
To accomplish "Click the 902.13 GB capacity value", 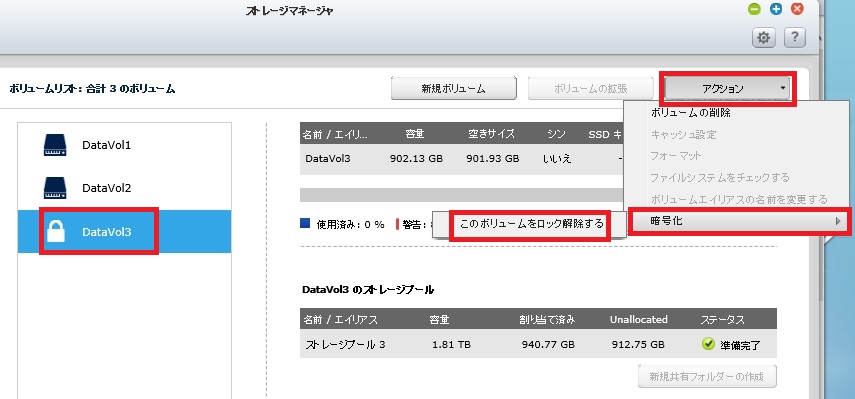I will point(417,159).
